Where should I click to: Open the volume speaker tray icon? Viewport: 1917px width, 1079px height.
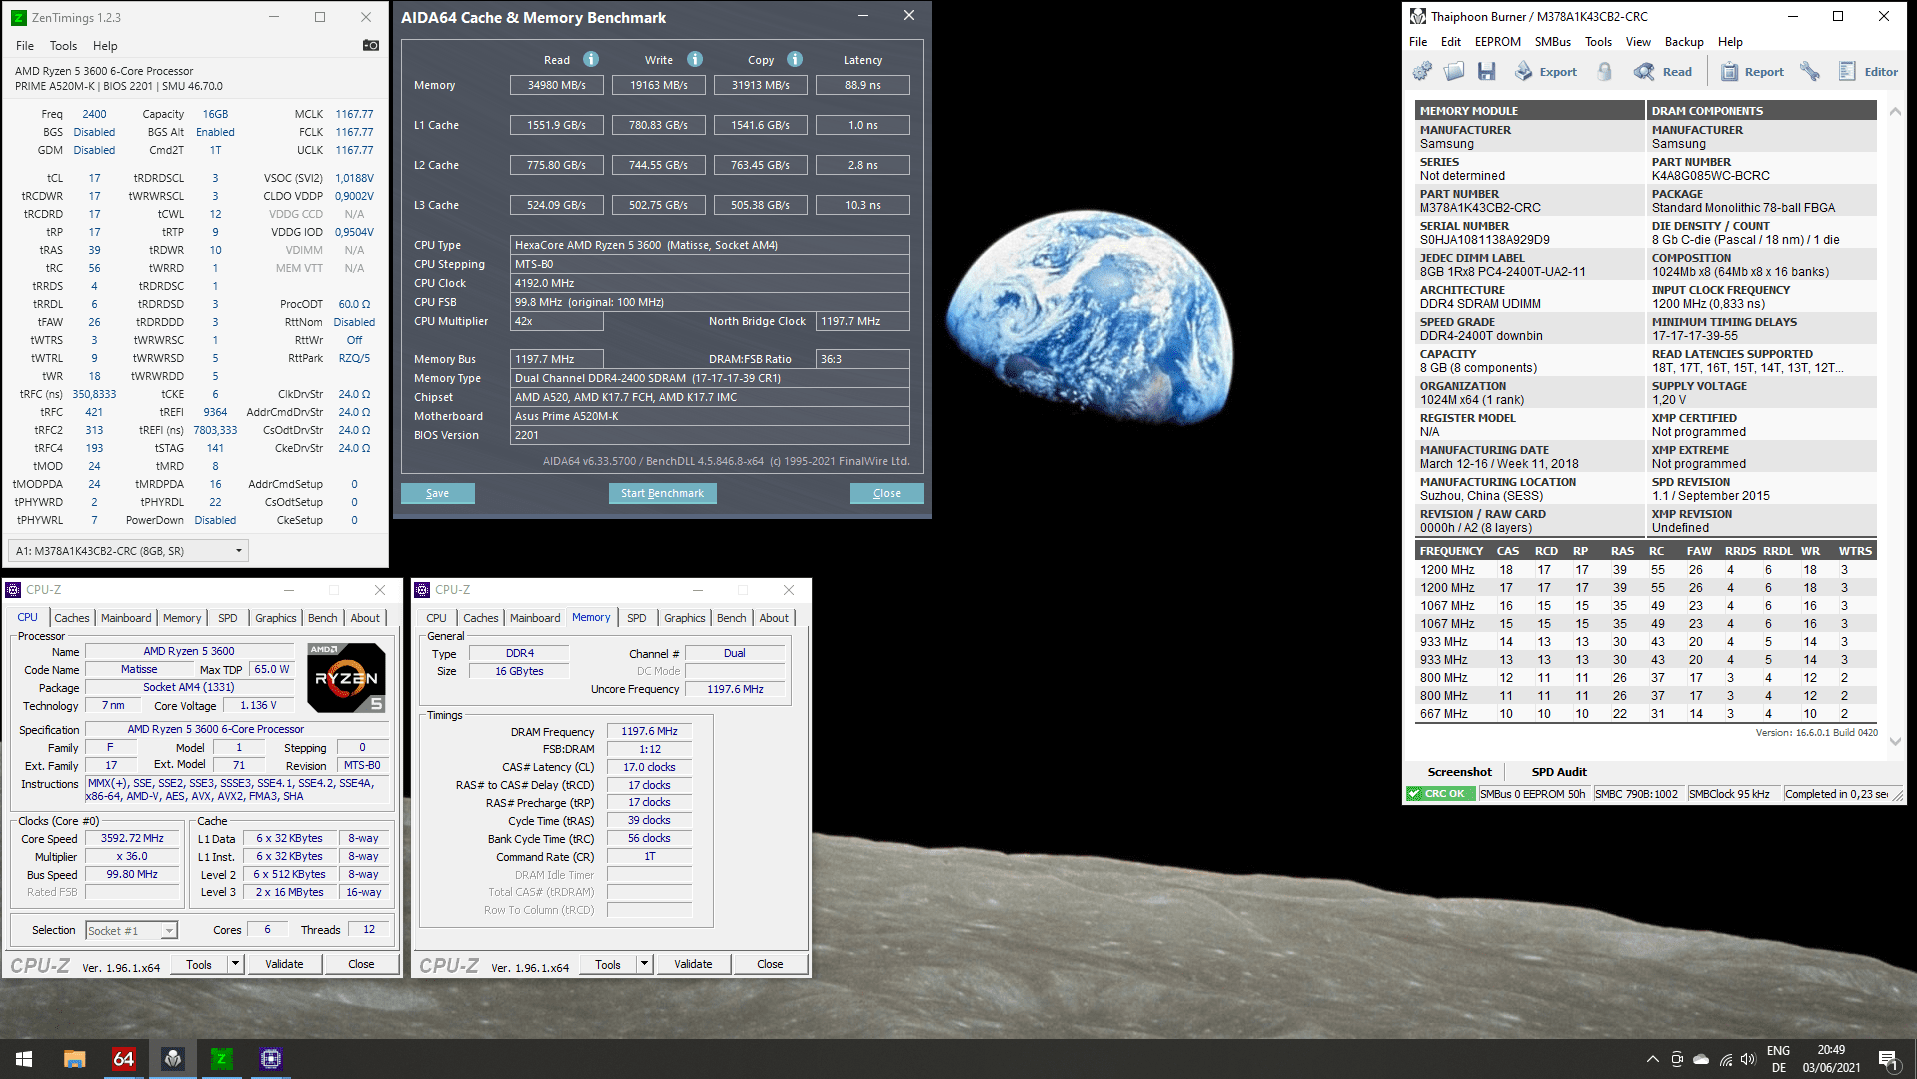pyautogui.click(x=1748, y=1059)
